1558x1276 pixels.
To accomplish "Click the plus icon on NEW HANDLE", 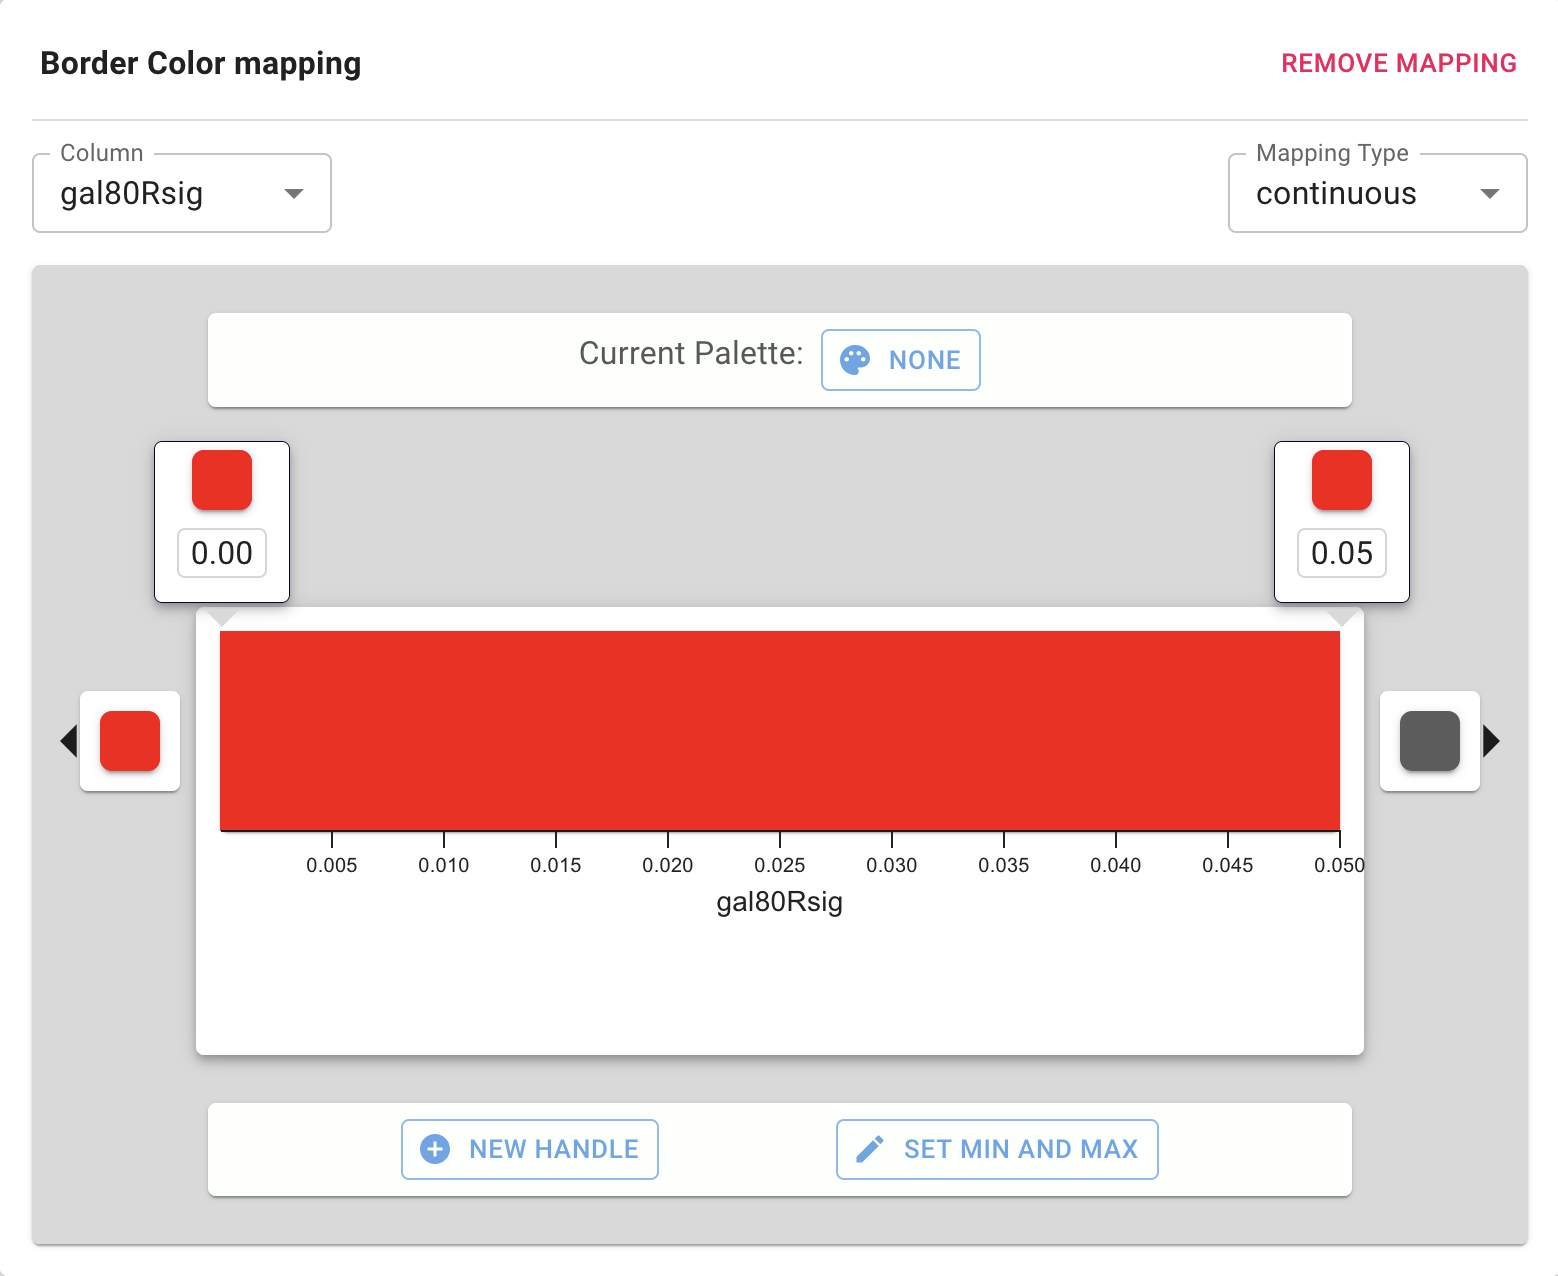I will pos(434,1149).
